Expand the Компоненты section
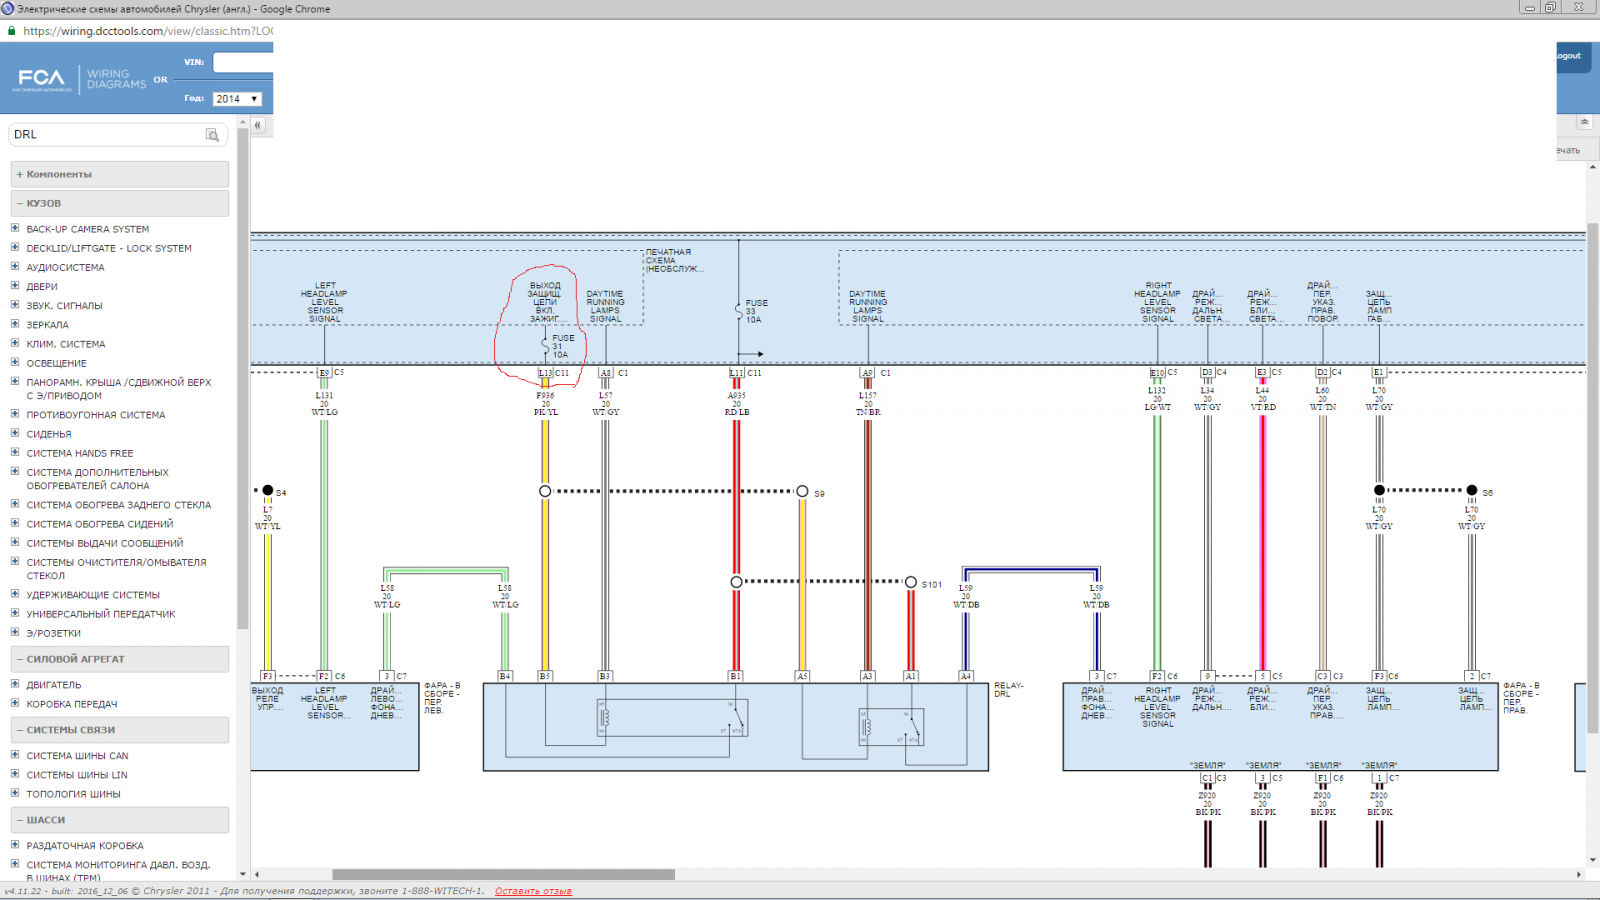This screenshot has width=1600, height=900. coord(120,174)
